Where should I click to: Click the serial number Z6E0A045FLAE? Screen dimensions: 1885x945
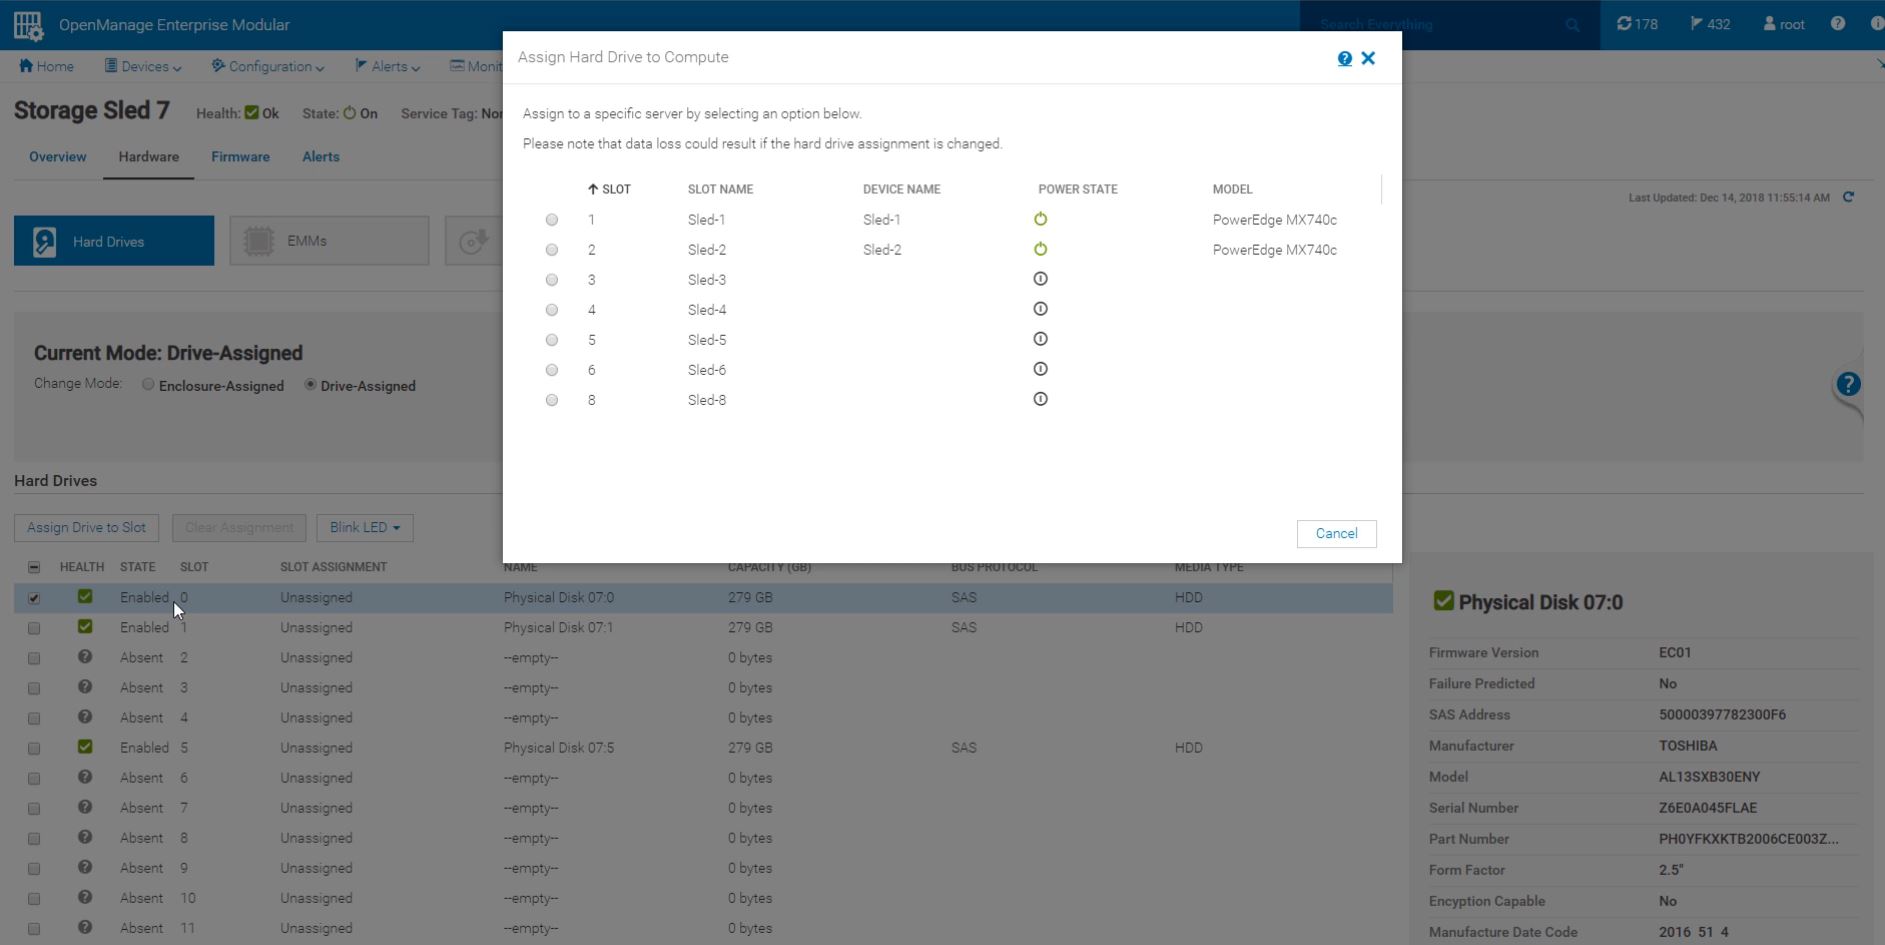pos(1708,808)
